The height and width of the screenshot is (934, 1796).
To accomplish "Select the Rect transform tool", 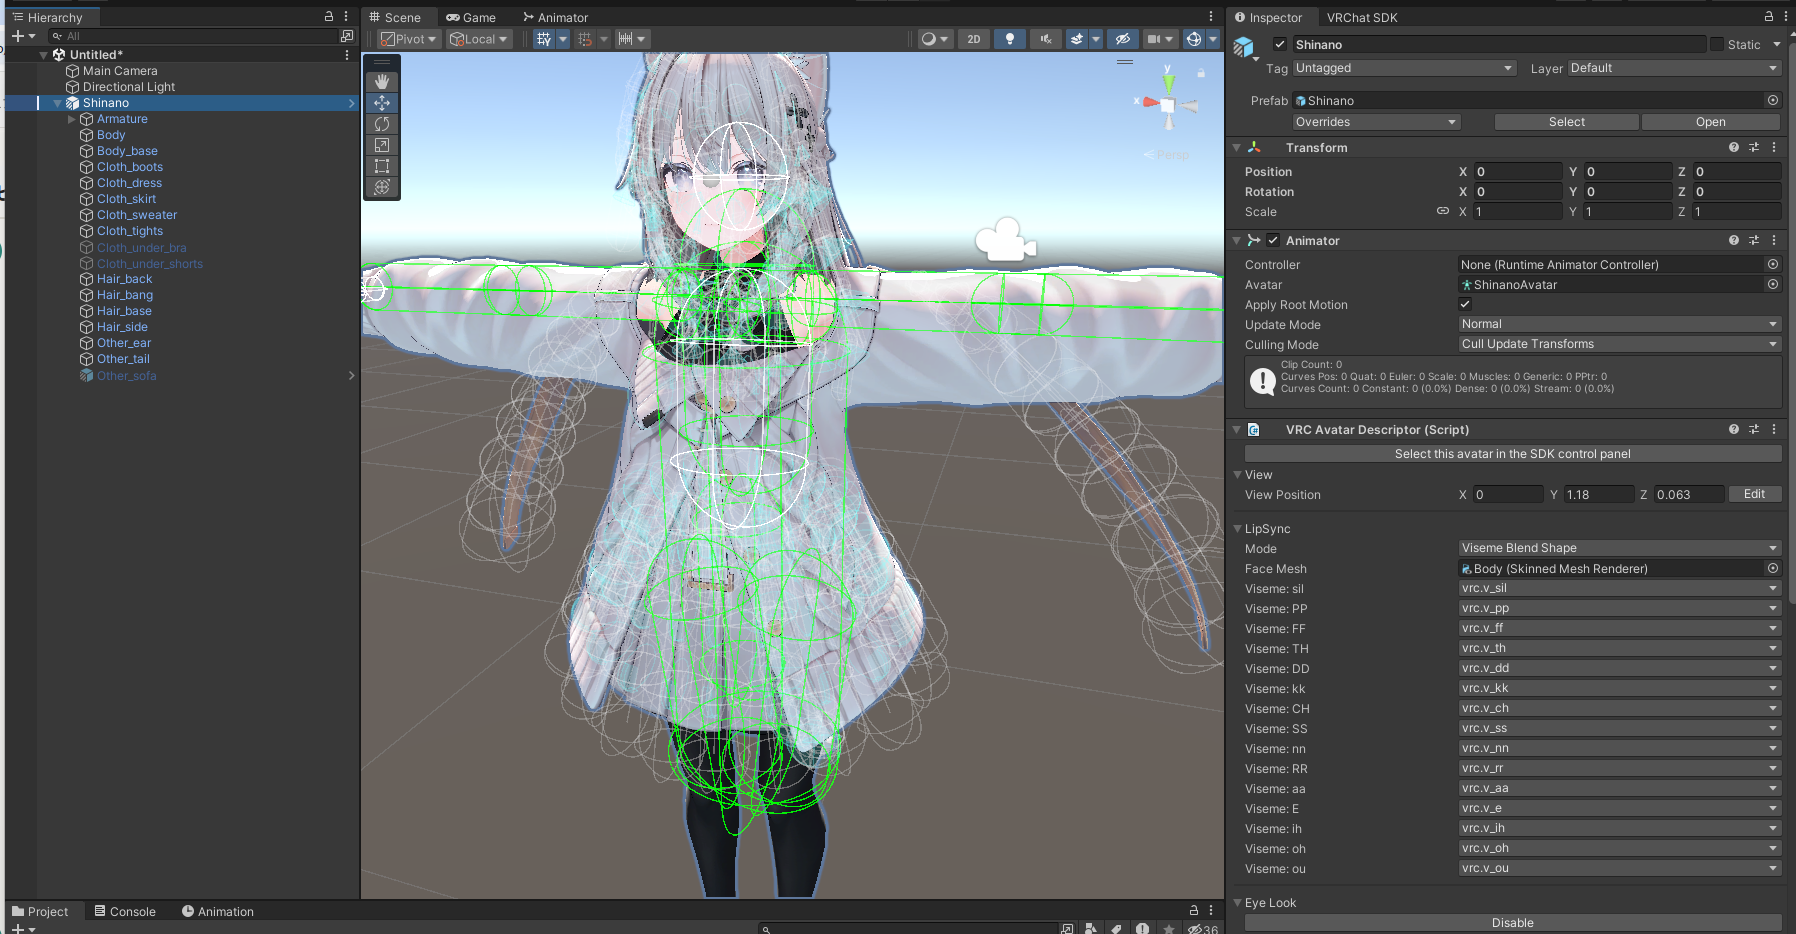I will click(x=382, y=166).
